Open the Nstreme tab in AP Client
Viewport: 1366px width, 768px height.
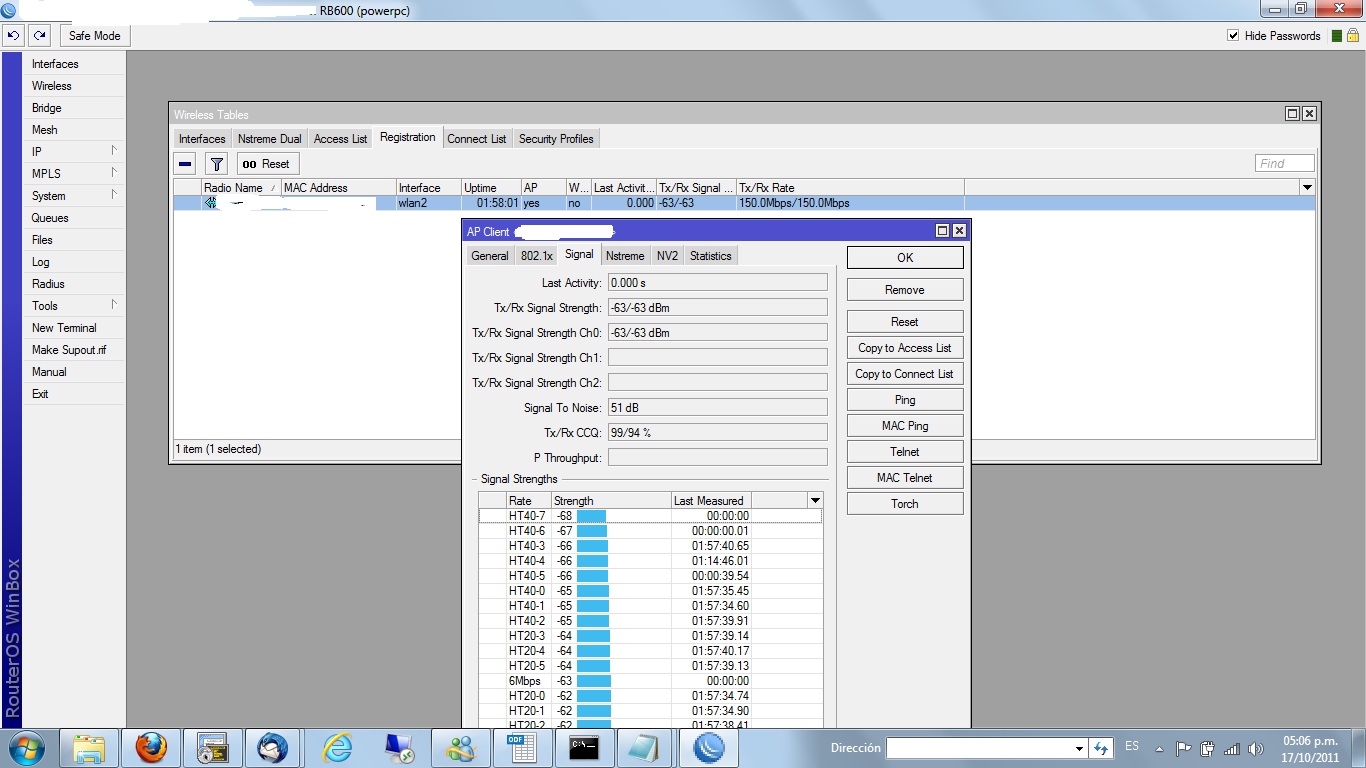[x=625, y=256]
